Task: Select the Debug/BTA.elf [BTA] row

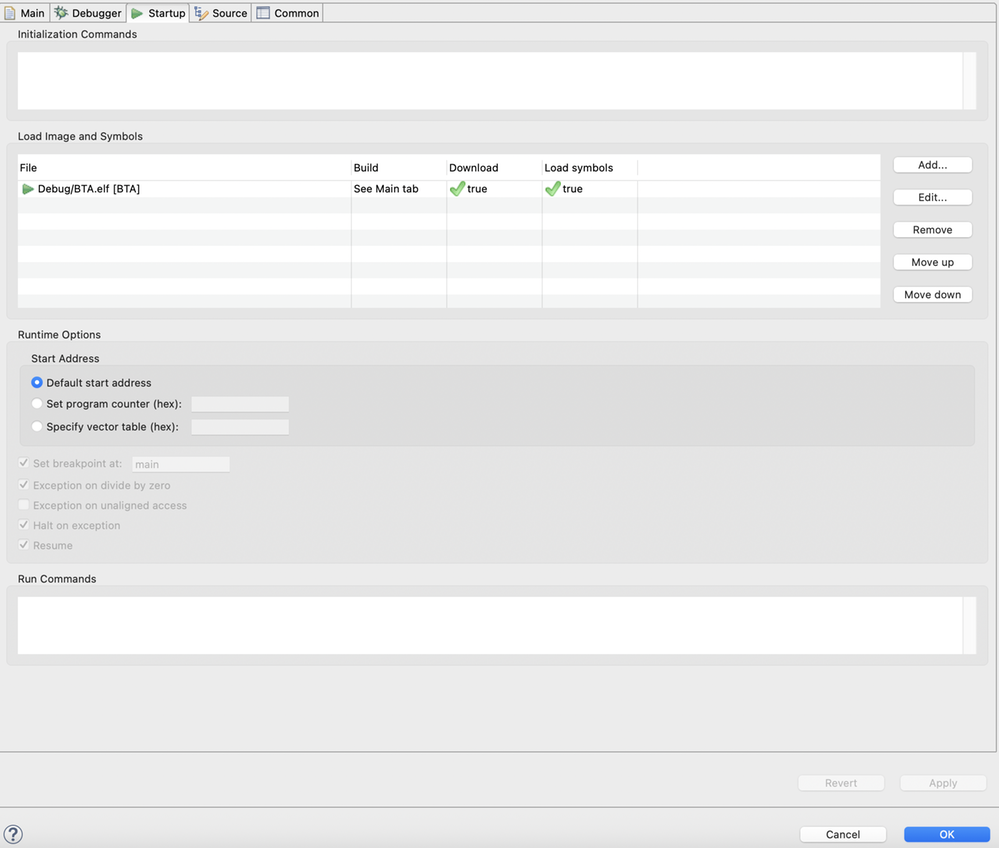Action: (449, 189)
